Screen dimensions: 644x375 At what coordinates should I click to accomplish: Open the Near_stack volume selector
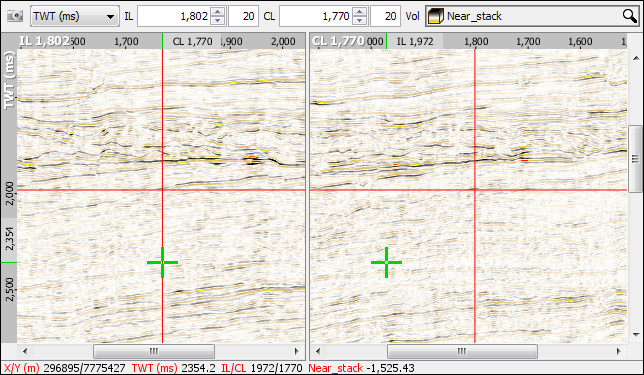[532, 16]
